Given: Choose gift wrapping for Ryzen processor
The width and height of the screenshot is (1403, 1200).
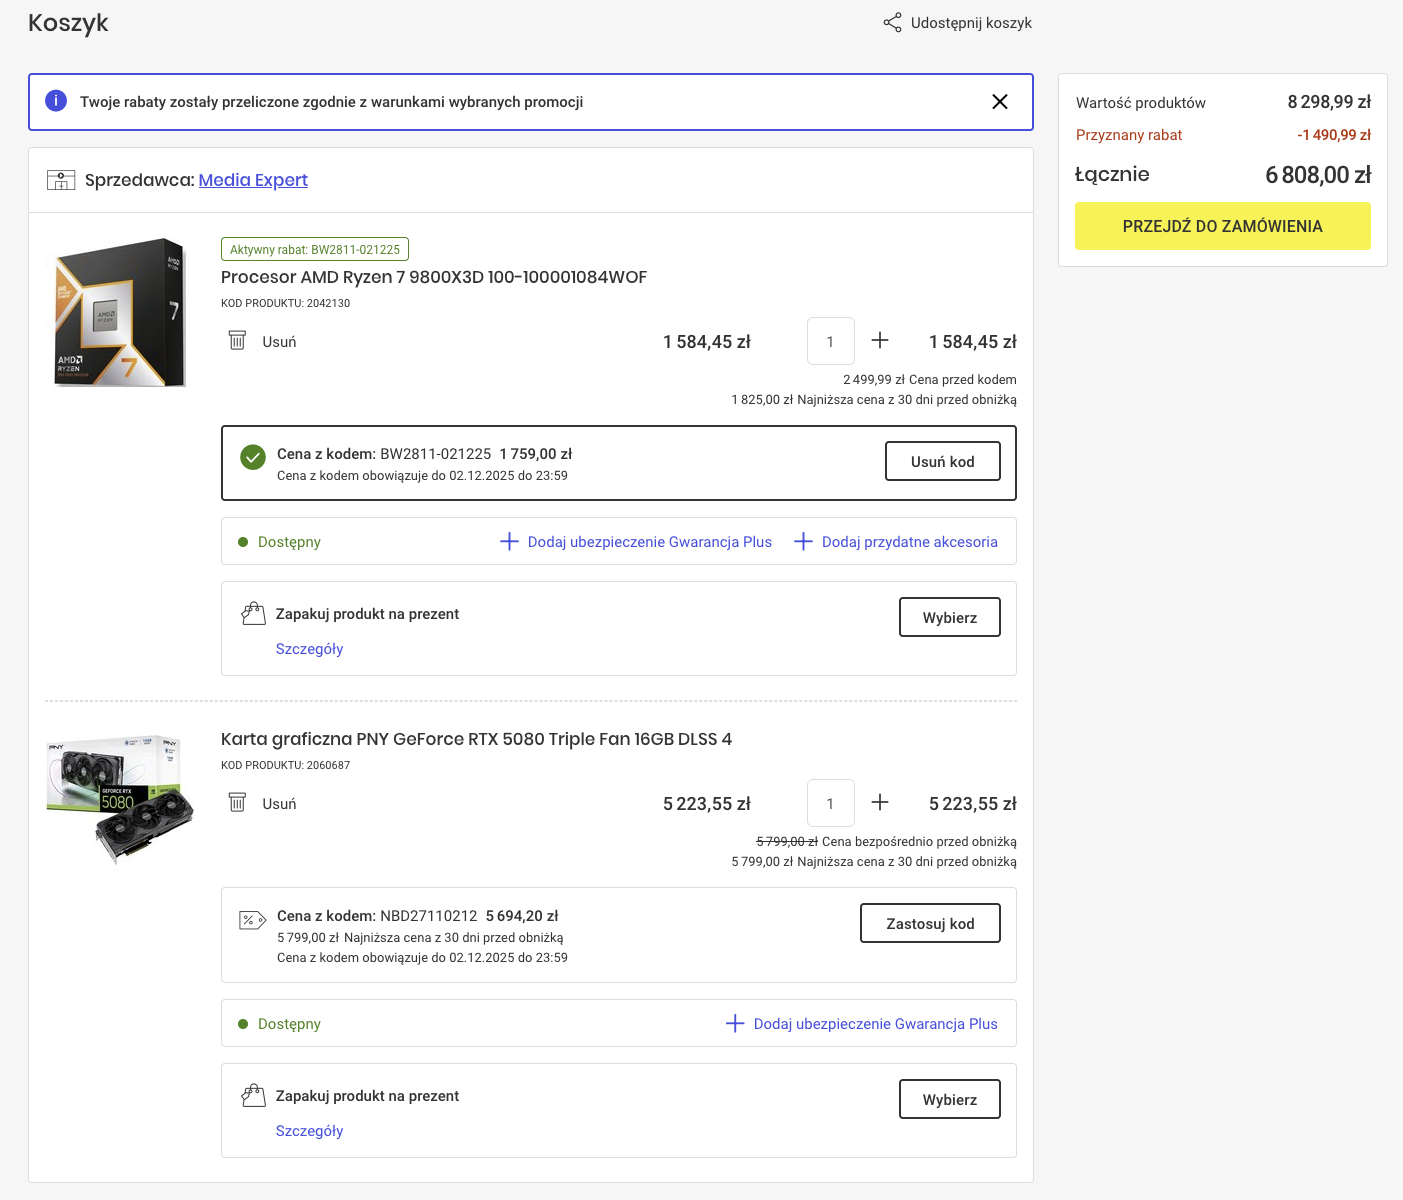Looking at the screenshot, I should point(949,618).
